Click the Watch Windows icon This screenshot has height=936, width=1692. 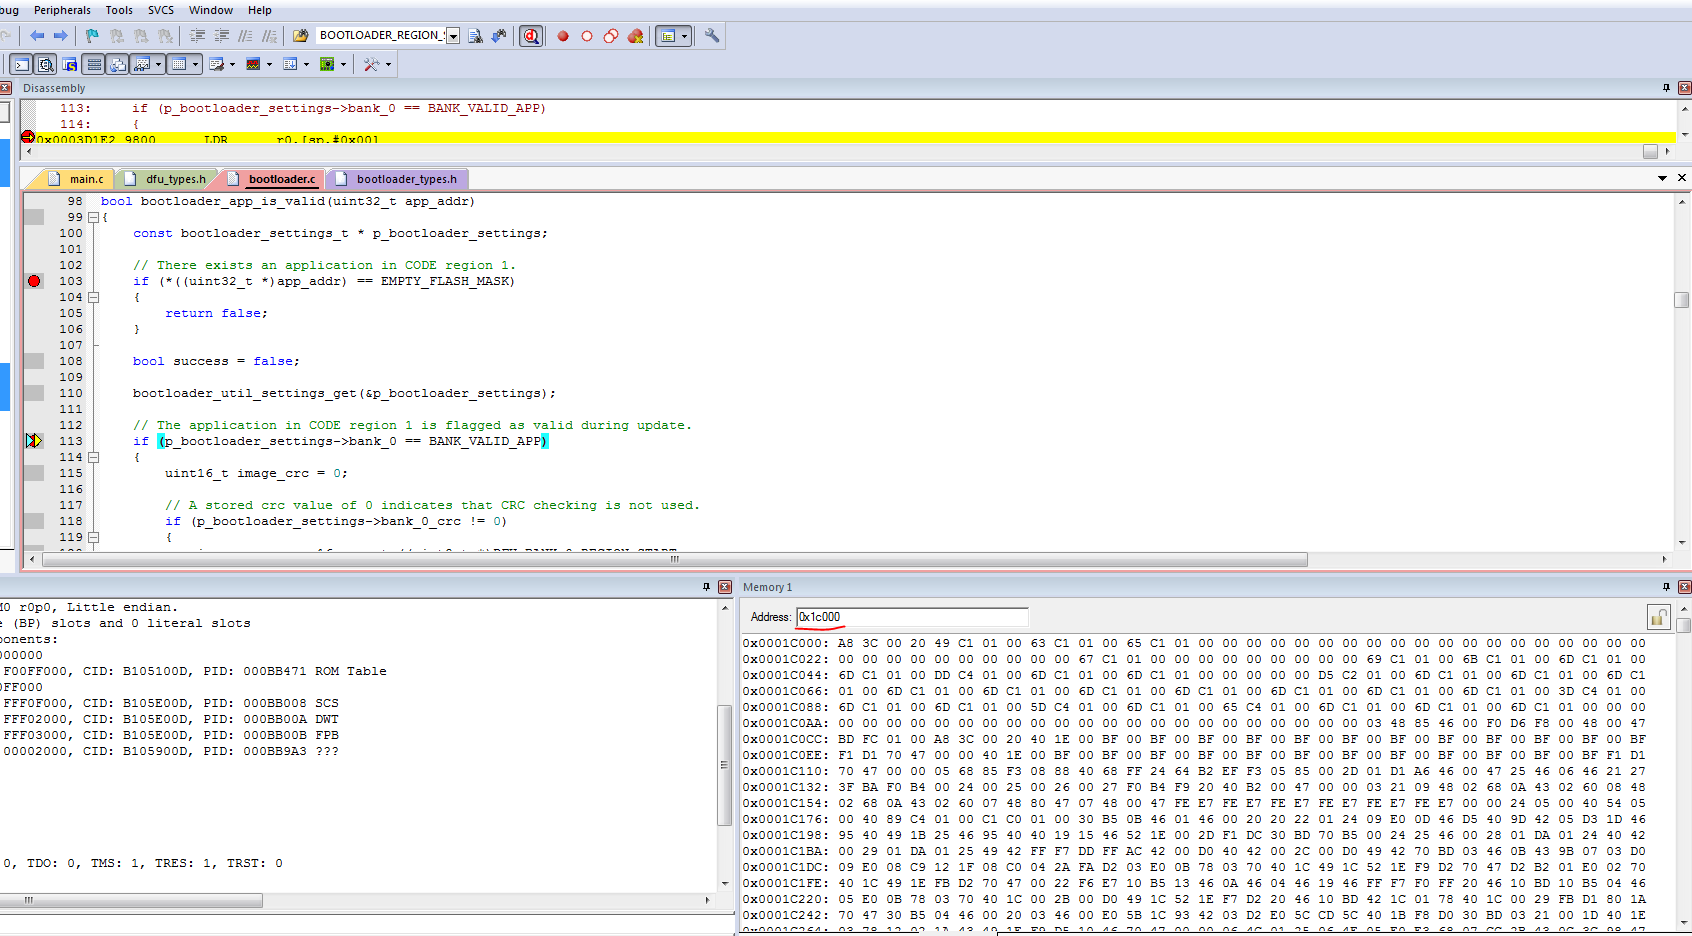click(x=142, y=64)
